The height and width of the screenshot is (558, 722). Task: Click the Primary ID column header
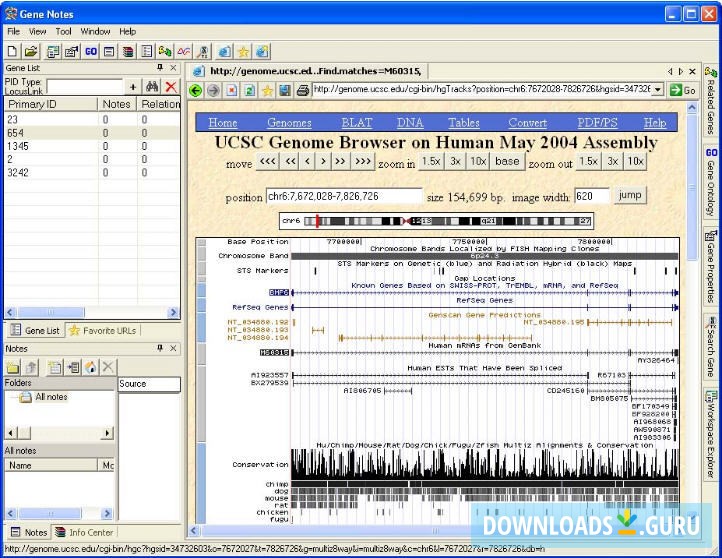51,105
